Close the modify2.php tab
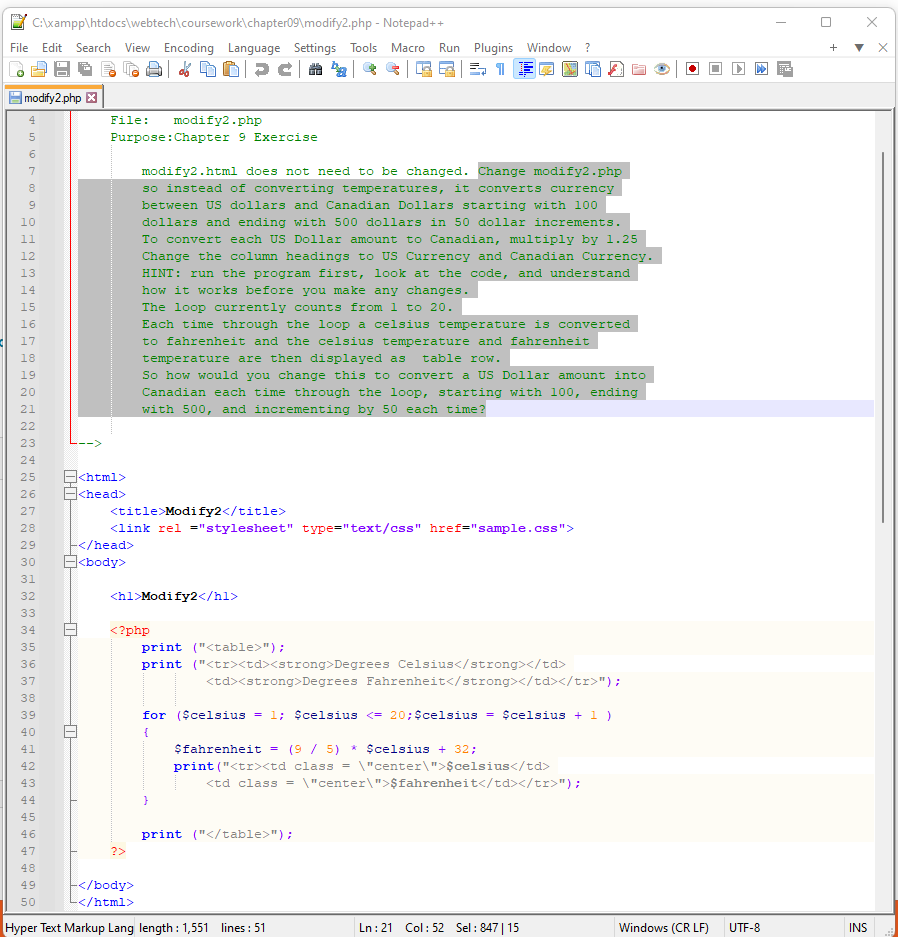 click(91, 97)
